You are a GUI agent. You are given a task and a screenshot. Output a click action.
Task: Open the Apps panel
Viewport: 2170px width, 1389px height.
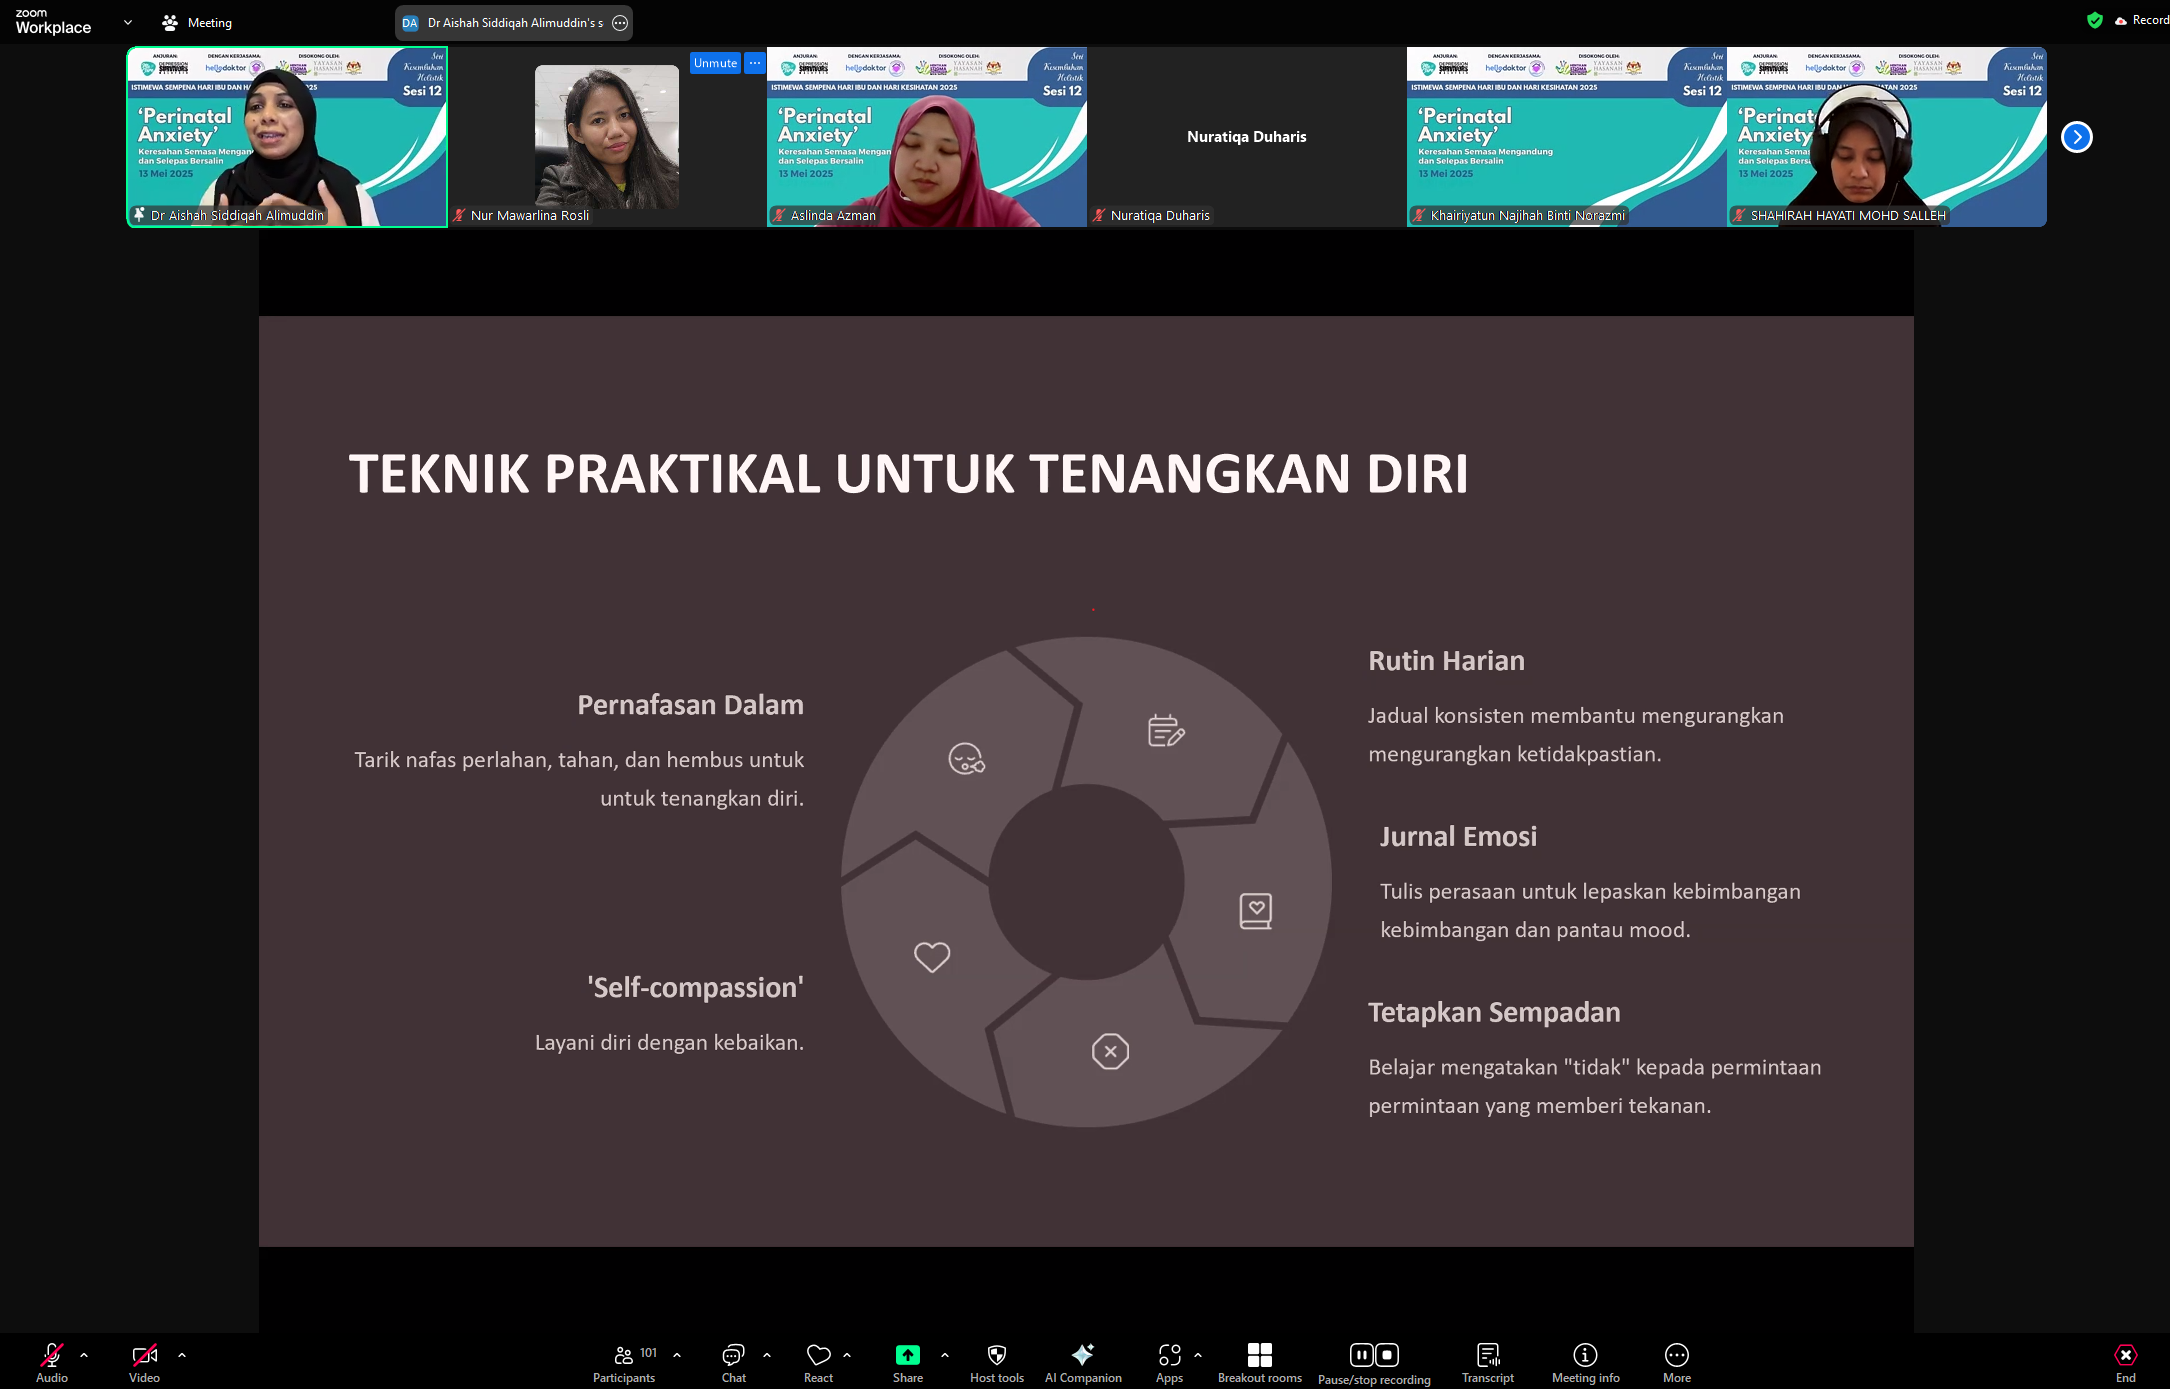(1169, 1362)
